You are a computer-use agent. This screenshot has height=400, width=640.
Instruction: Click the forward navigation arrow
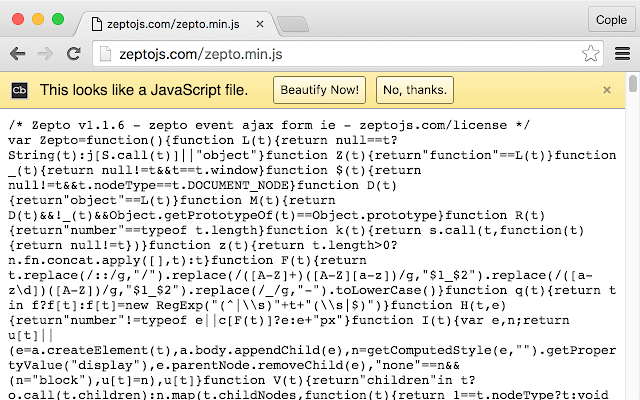click(x=45, y=53)
